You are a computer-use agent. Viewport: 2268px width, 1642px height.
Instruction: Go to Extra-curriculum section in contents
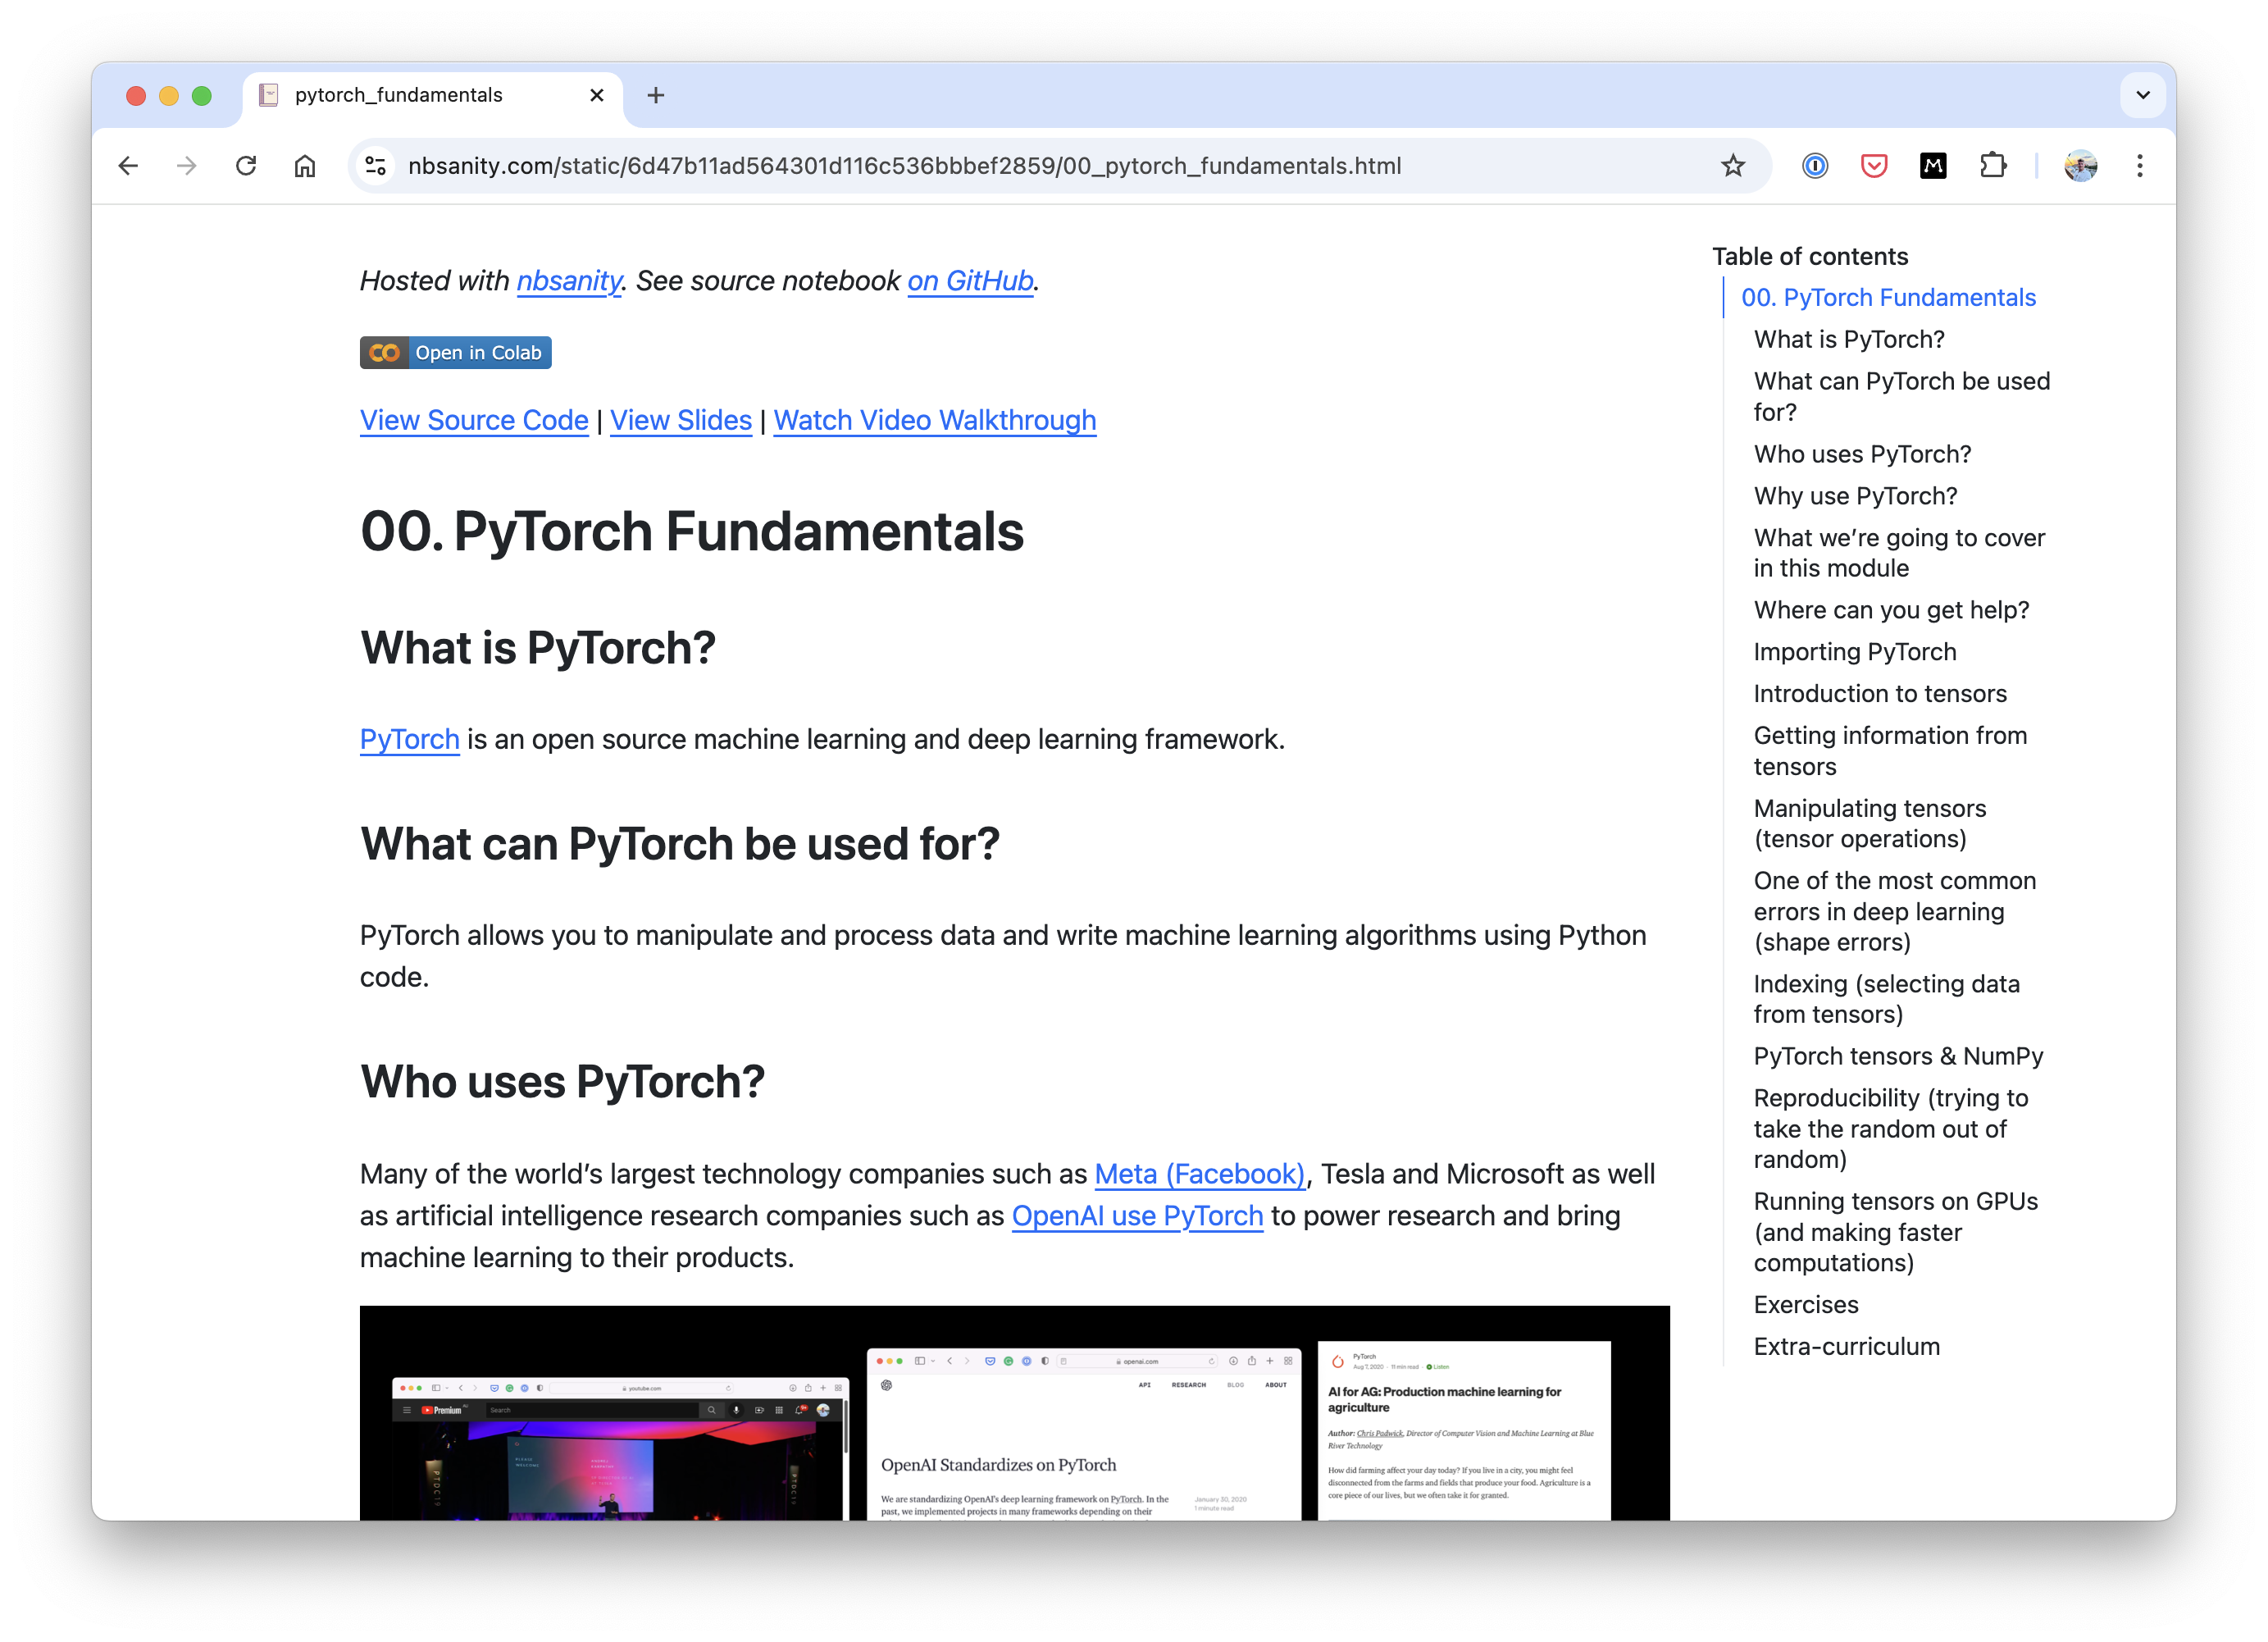[x=1846, y=1347]
